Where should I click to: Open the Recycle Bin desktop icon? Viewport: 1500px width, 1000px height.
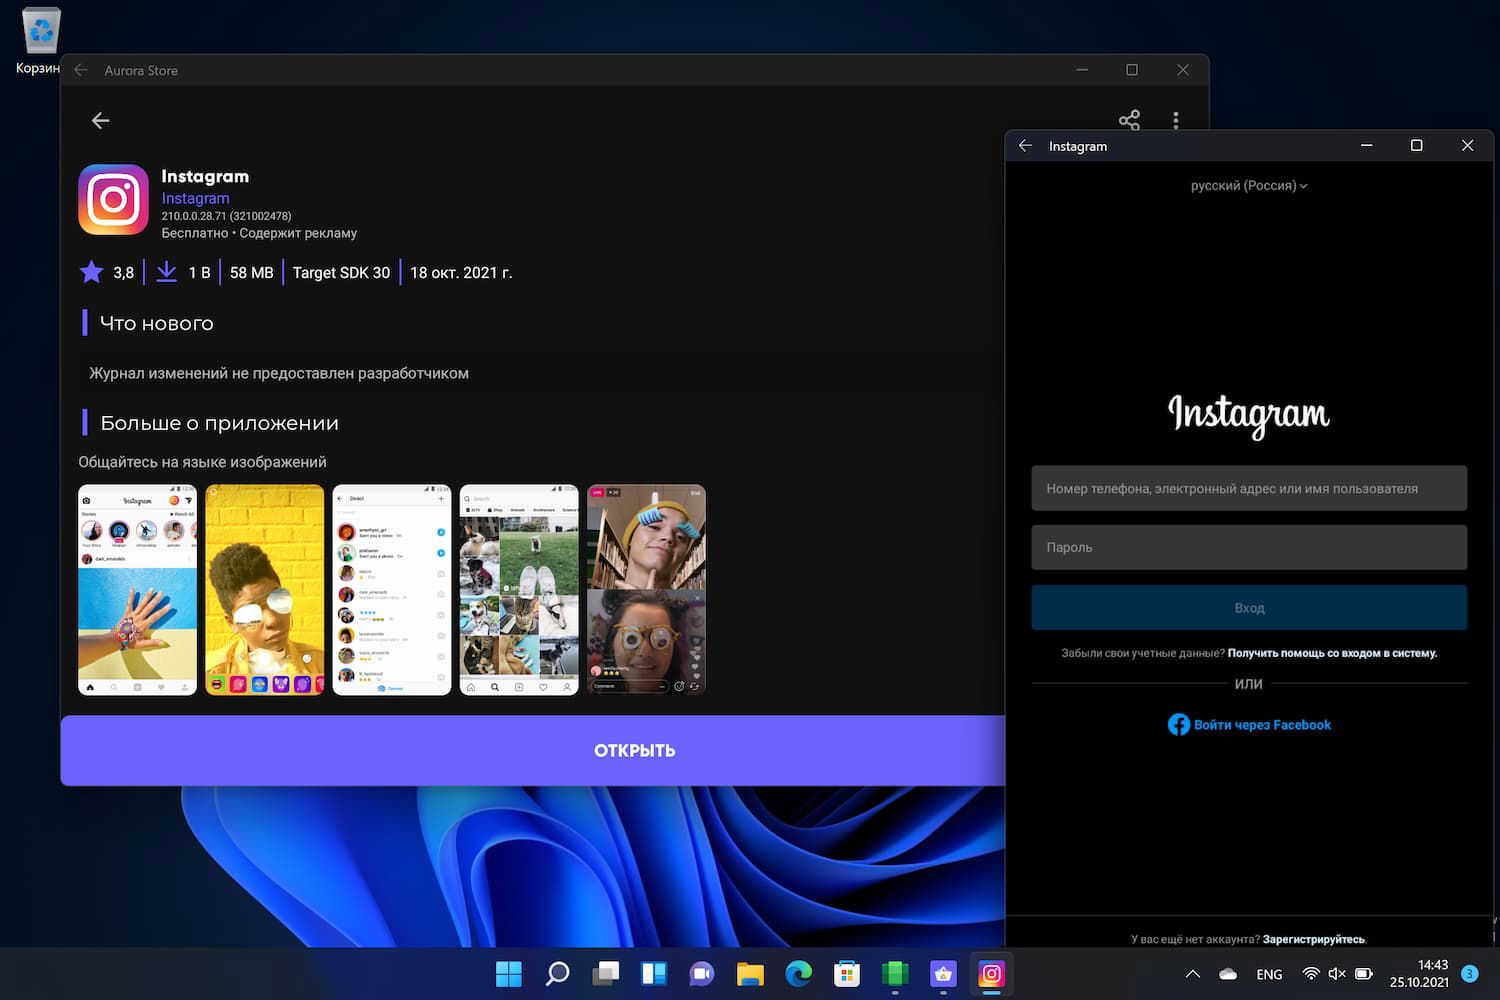coord(40,32)
